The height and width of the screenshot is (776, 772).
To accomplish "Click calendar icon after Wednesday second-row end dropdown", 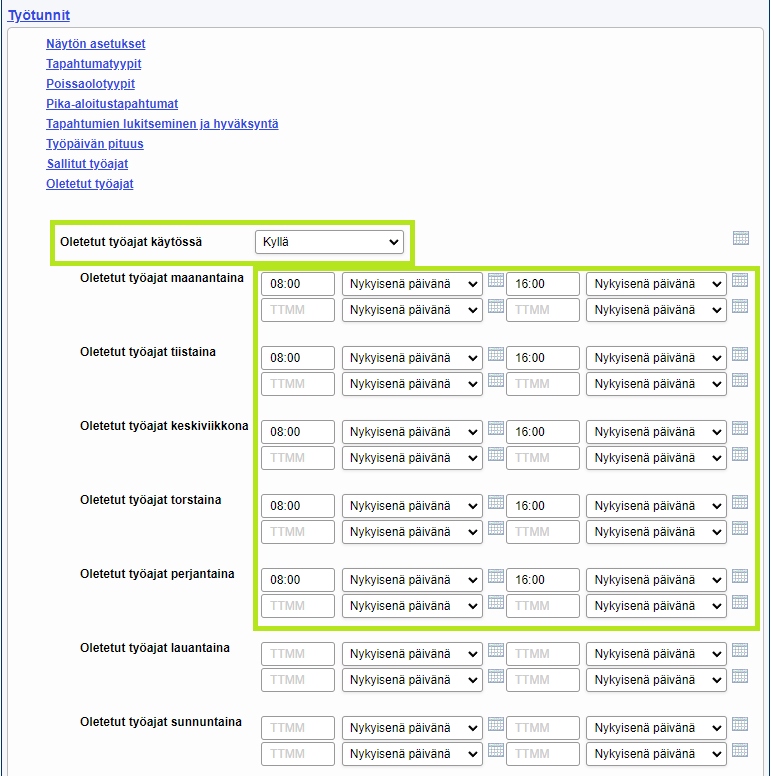I will (x=740, y=454).
